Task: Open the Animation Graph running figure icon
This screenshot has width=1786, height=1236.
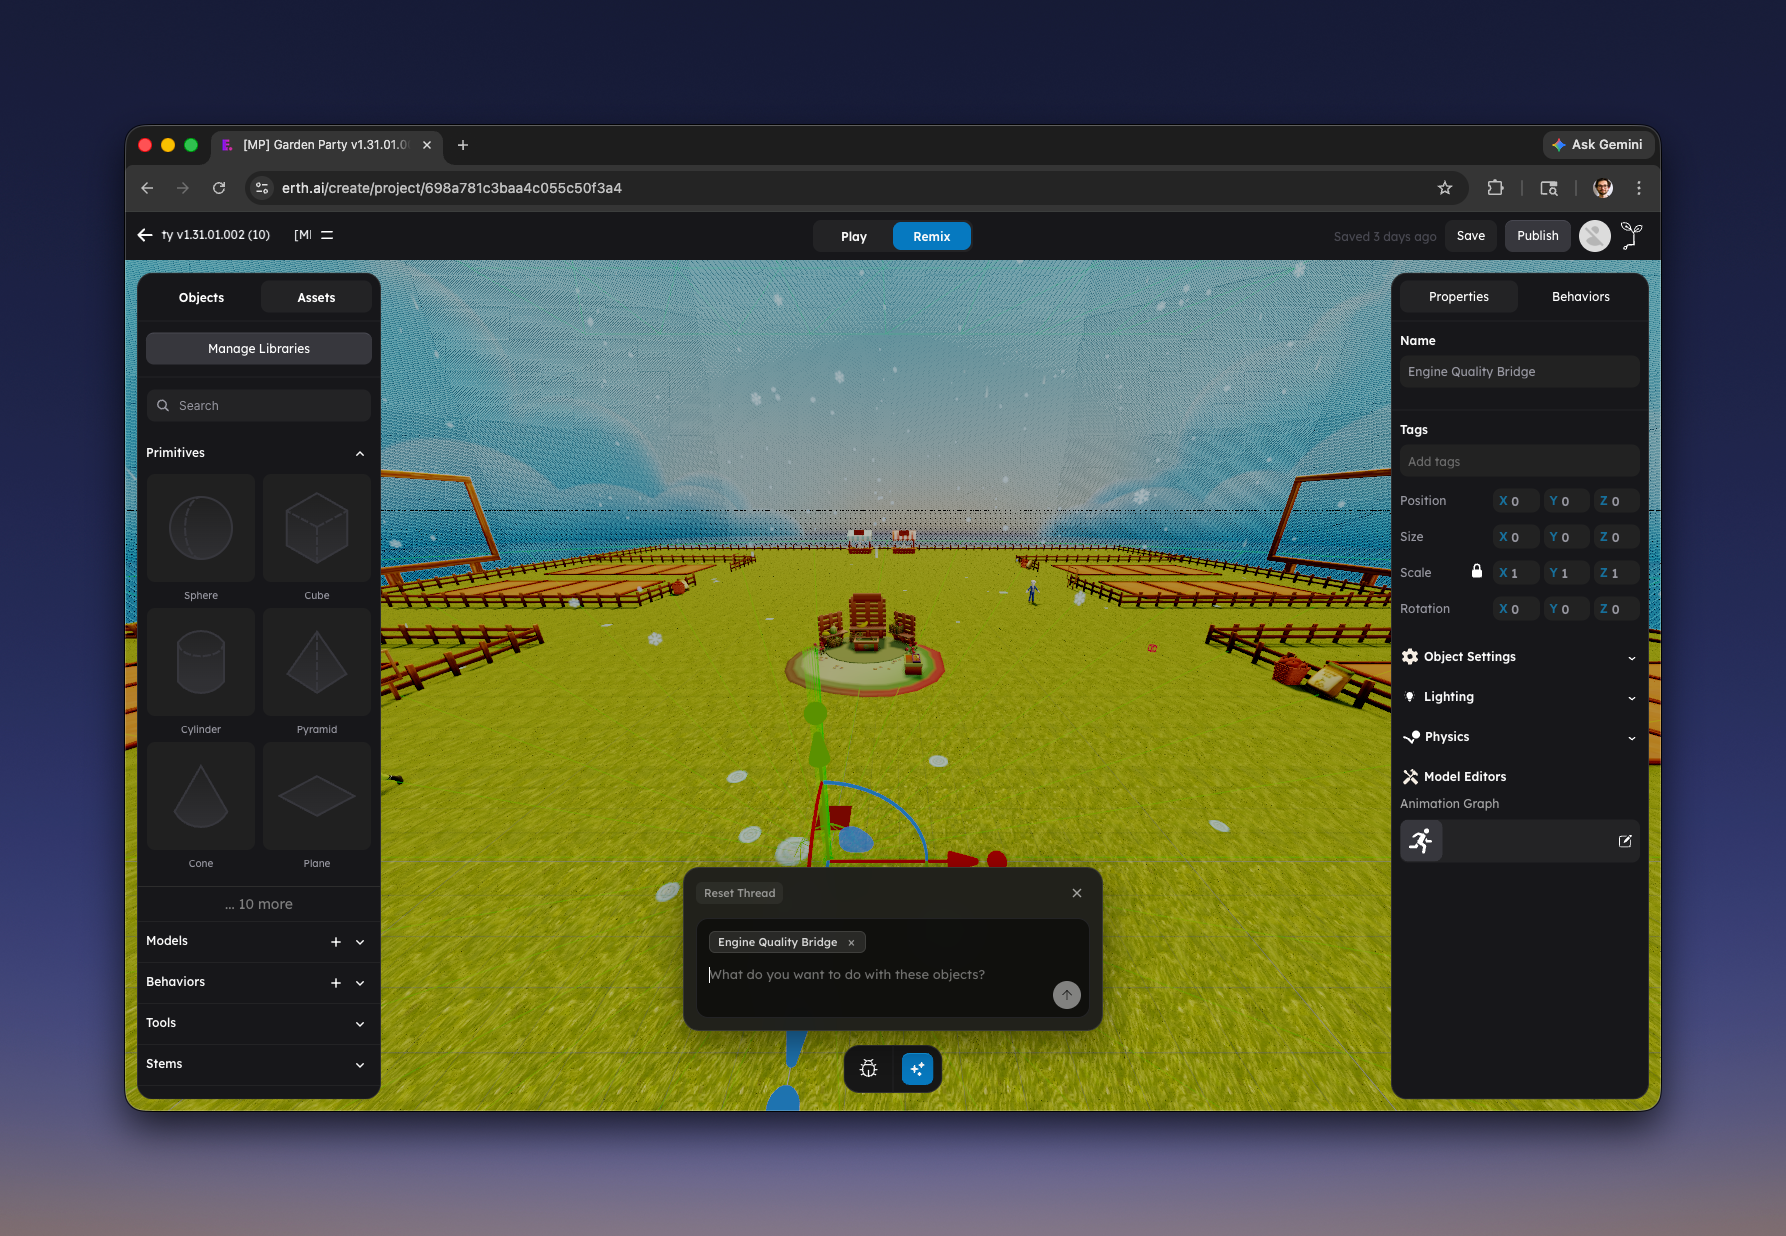Action: 1421,841
